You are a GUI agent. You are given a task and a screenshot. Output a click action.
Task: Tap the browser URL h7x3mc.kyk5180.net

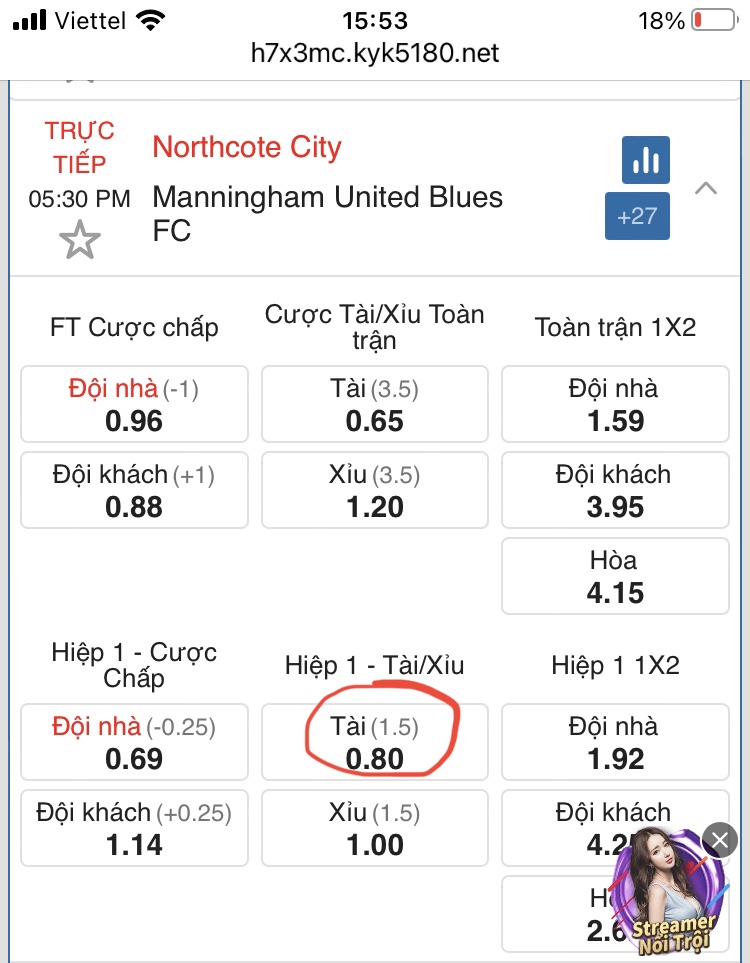[375, 53]
